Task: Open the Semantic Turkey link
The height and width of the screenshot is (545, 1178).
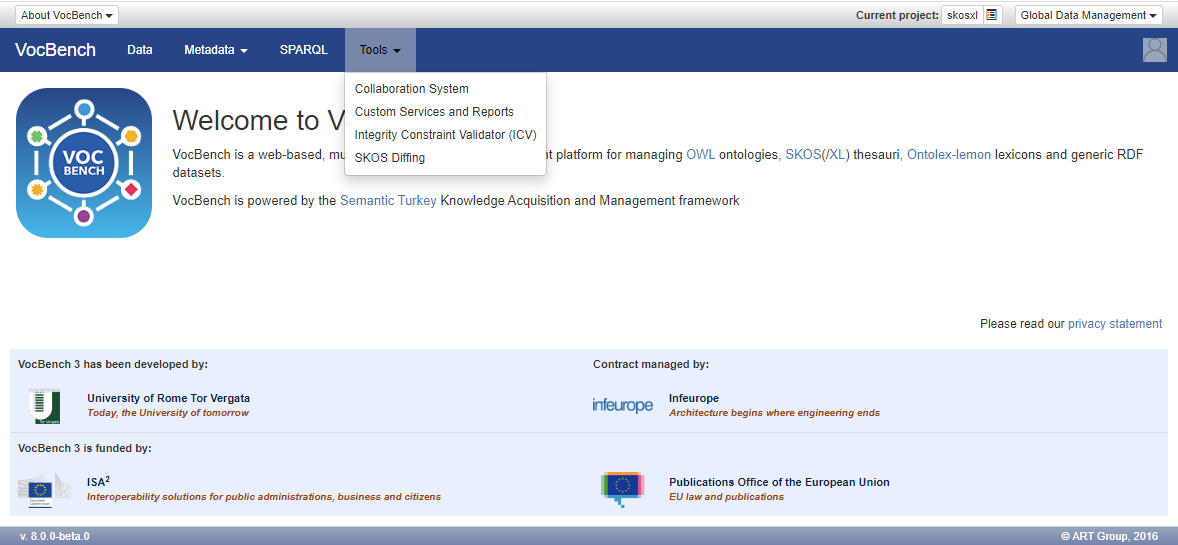Action: pos(388,201)
